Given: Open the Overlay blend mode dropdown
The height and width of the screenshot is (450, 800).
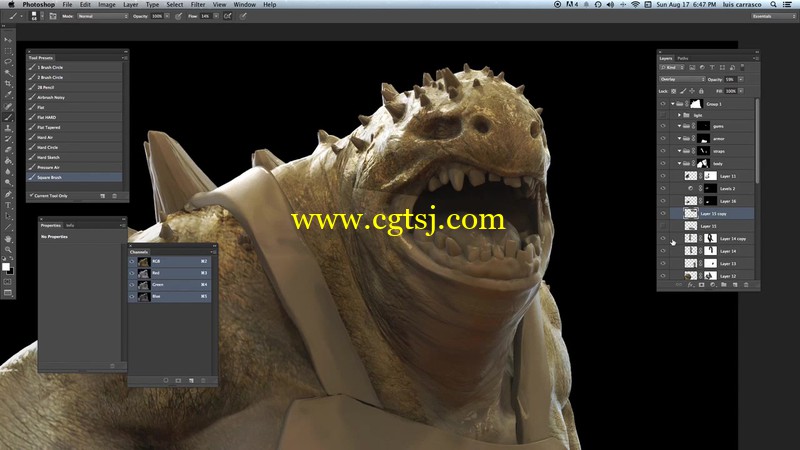Looking at the screenshot, I should tap(682, 79).
